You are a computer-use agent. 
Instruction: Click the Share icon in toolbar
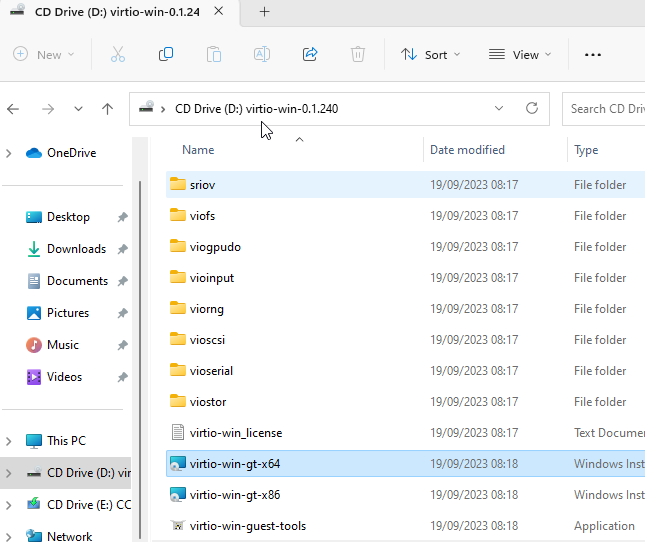[310, 54]
